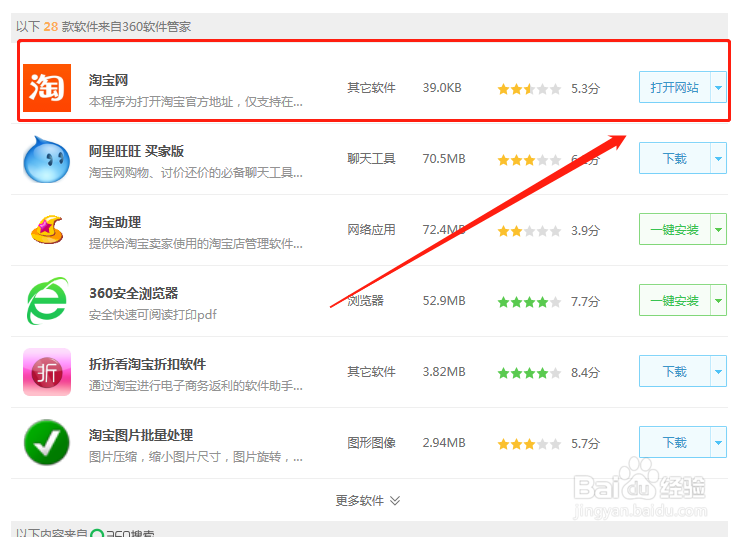The height and width of the screenshot is (537, 748).
Task: Click 打开网站 button for 淘宝网
Action: click(675, 87)
